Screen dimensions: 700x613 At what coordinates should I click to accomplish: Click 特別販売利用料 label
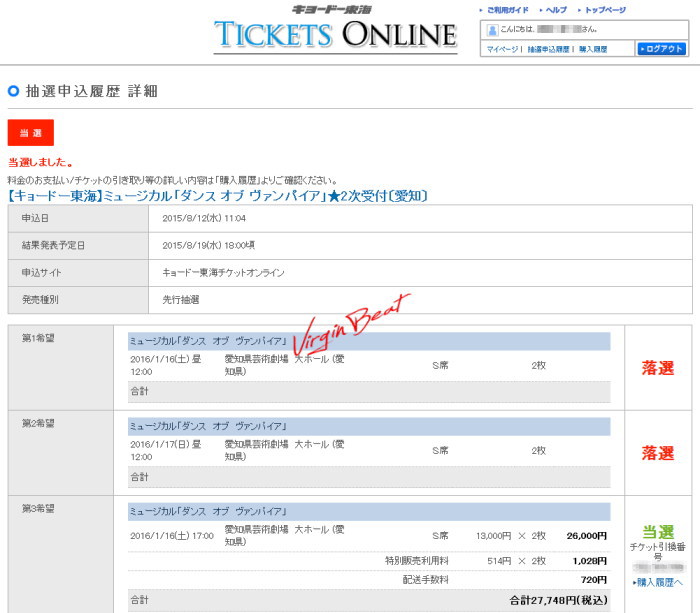[x=417, y=561]
